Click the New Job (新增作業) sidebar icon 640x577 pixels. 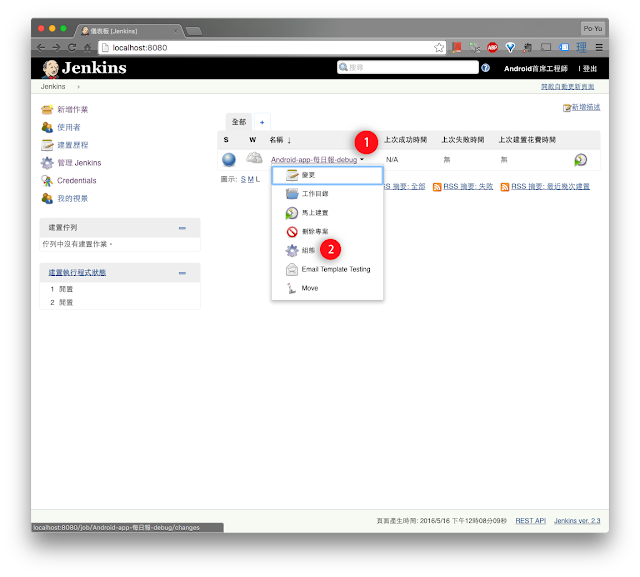(47, 109)
